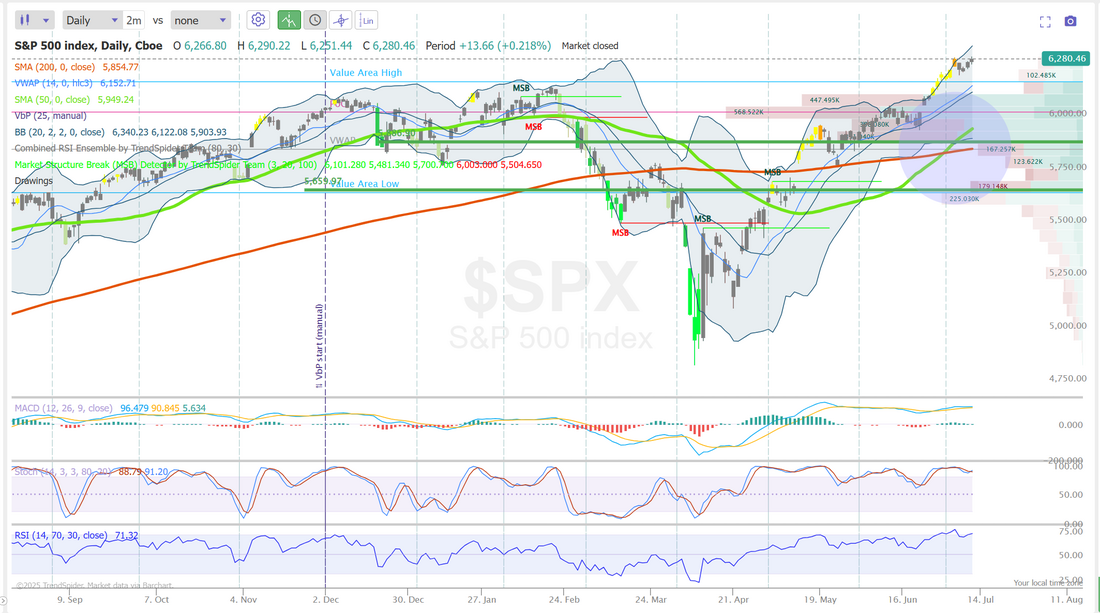Open chart settings gear icon
1100x613 pixels.
click(258, 20)
